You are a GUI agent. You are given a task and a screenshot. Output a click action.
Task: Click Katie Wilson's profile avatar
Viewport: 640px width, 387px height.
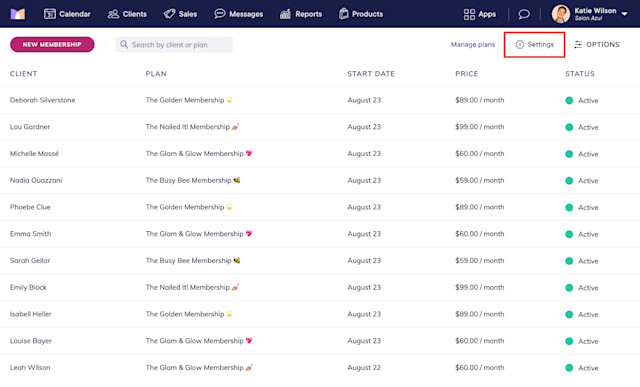coord(561,14)
